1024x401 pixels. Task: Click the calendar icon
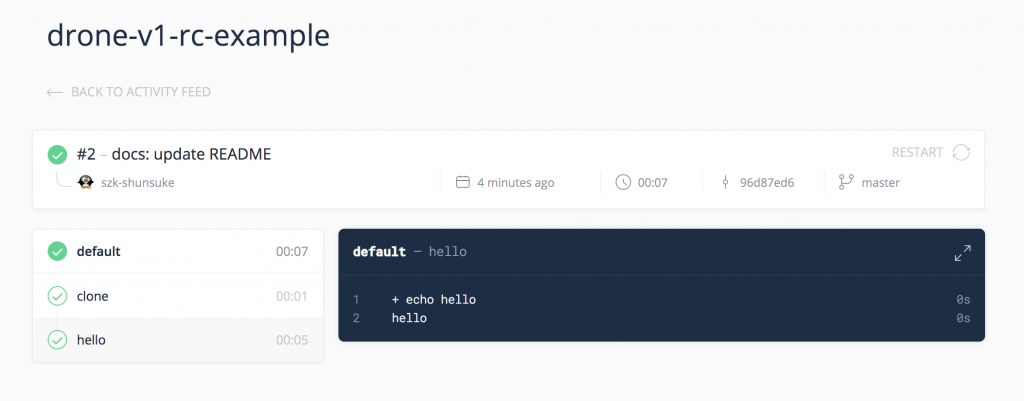coord(463,183)
